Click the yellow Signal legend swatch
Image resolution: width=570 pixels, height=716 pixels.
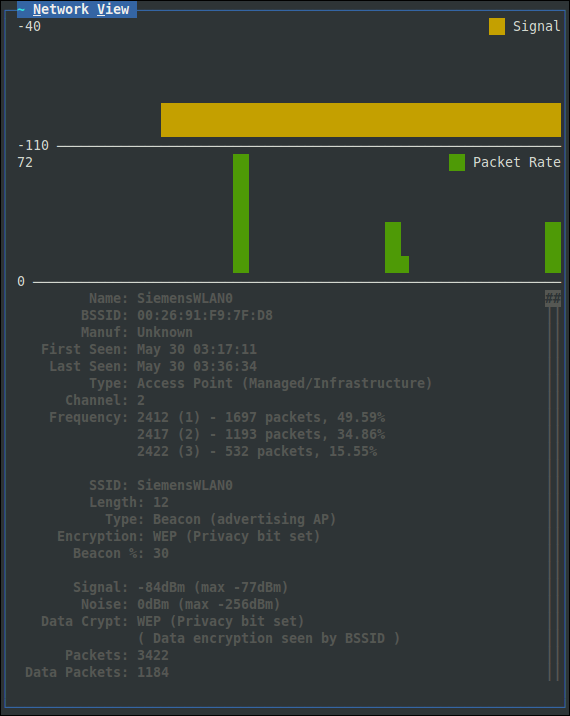496,26
